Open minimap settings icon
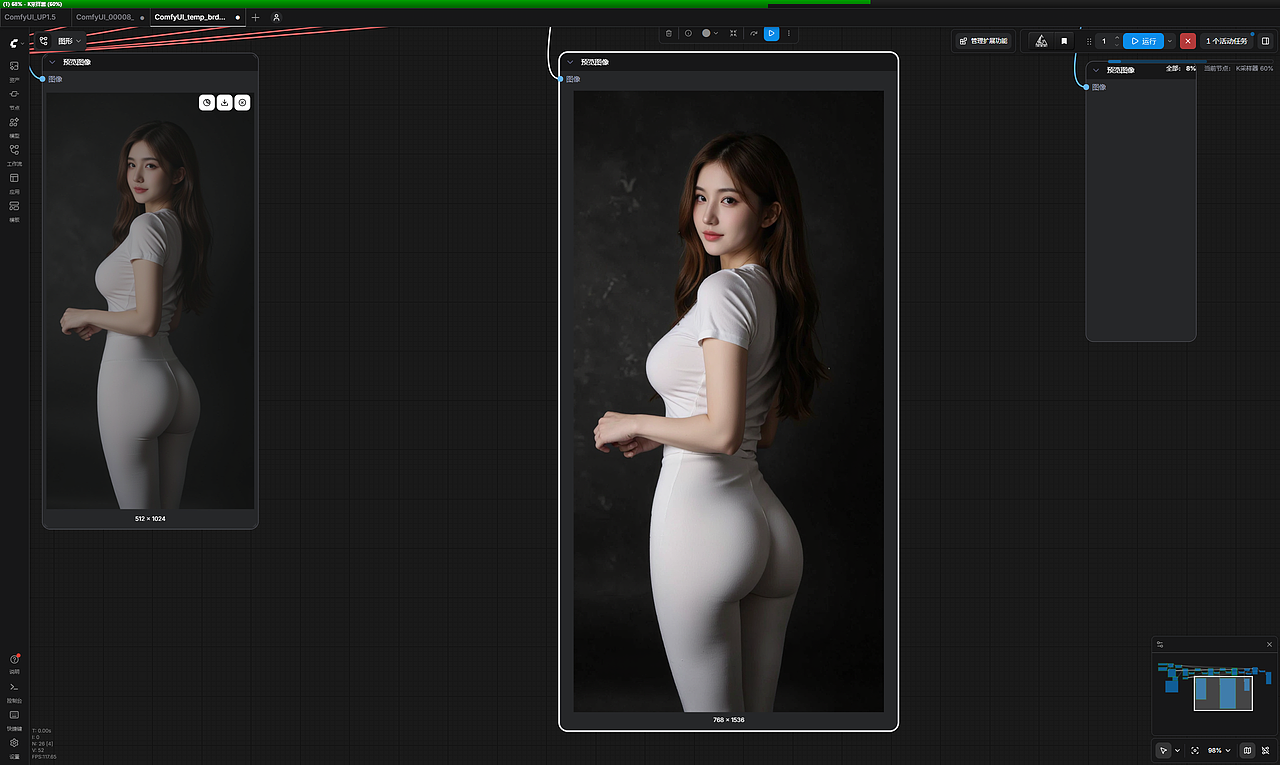The width and height of the screenshot is (1280, 765). 1160,644
